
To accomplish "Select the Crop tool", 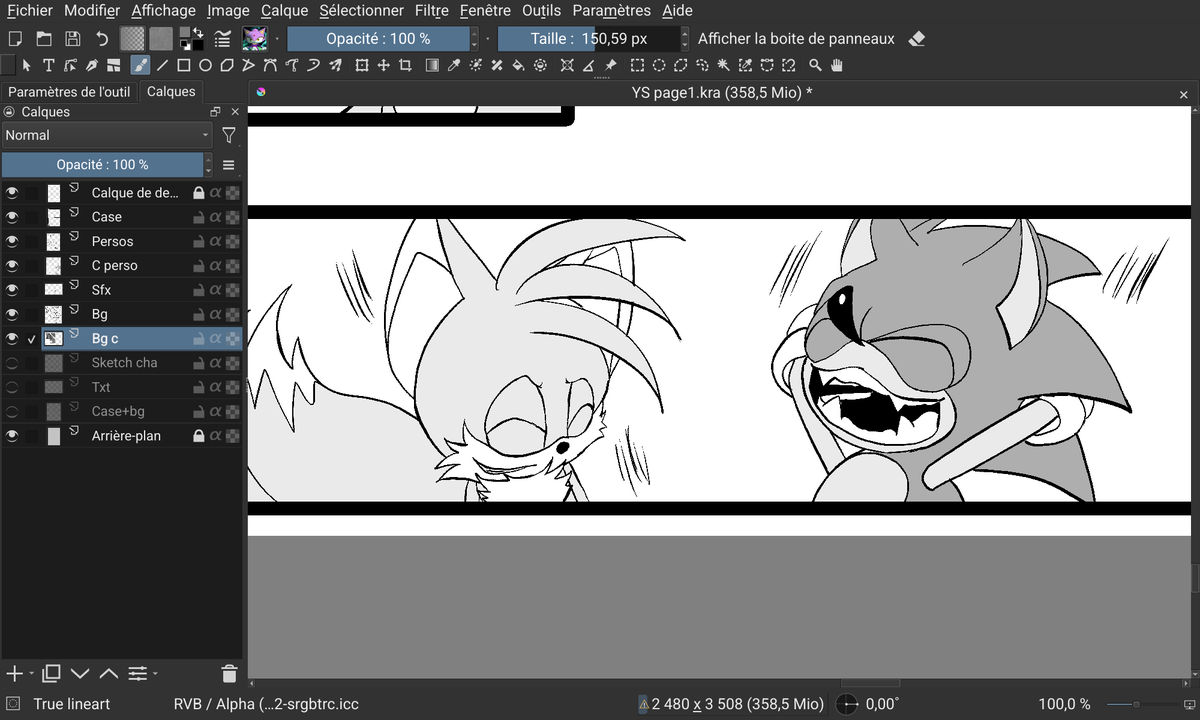I will click(x=405, y=66).
